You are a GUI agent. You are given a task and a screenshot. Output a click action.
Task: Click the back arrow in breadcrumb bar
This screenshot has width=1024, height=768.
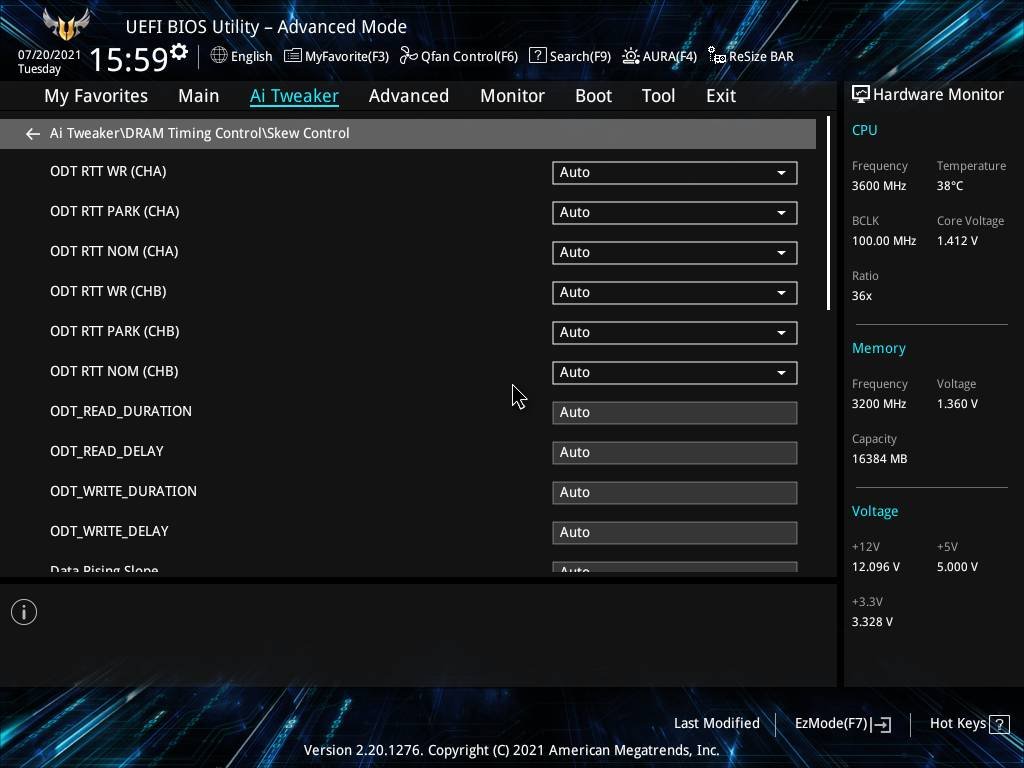33,134
